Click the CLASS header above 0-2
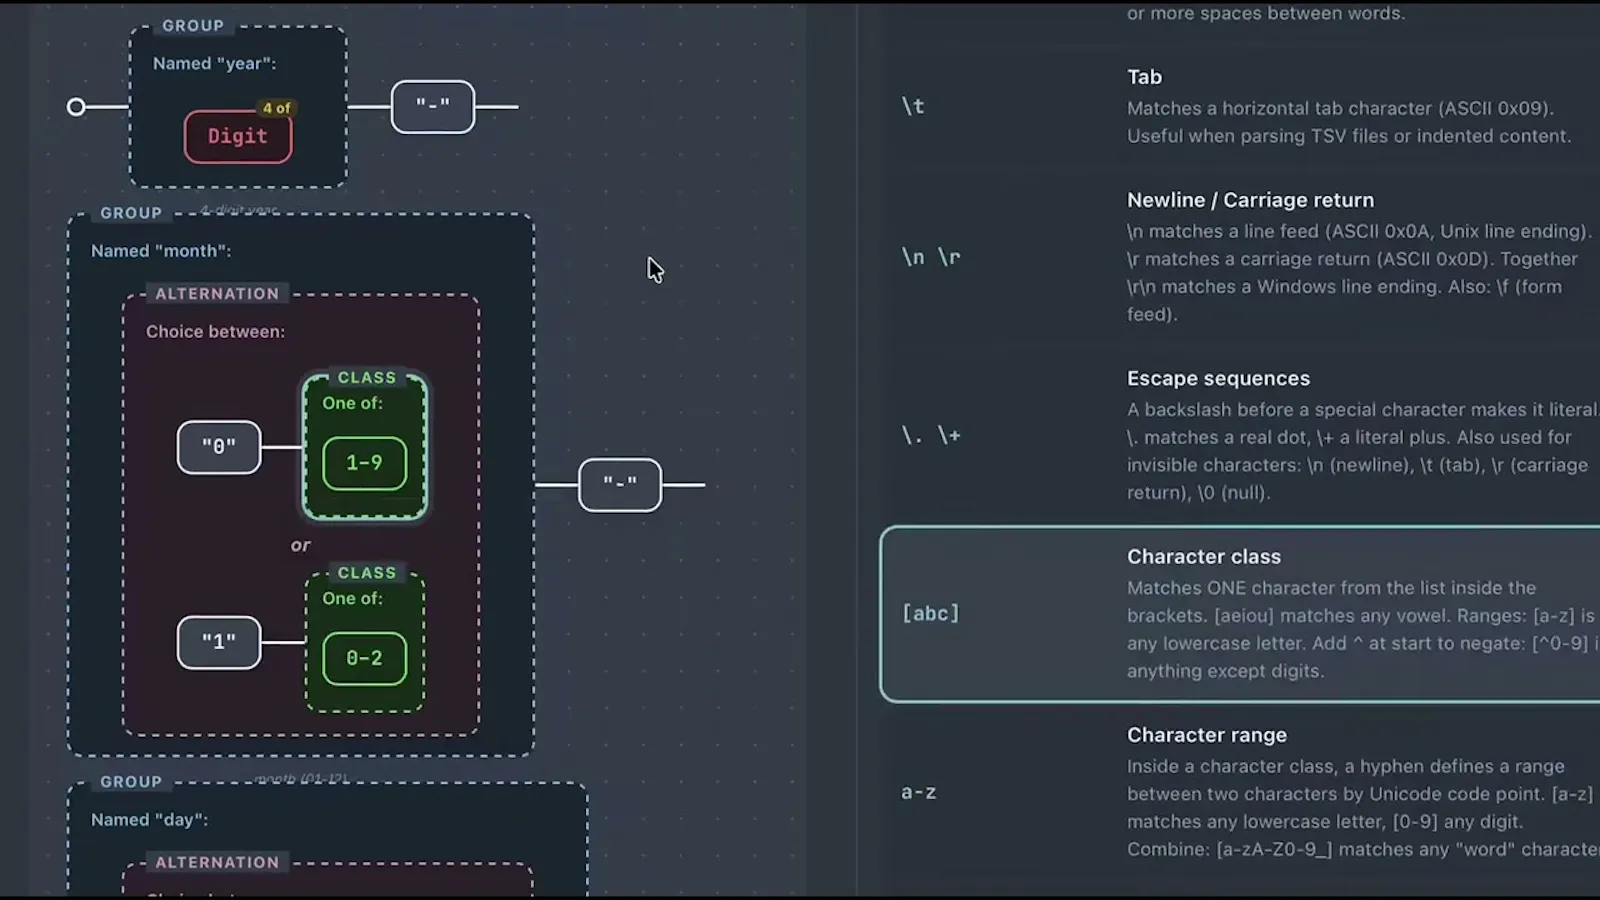1600x900 pixels. click(x=367, y=573)
